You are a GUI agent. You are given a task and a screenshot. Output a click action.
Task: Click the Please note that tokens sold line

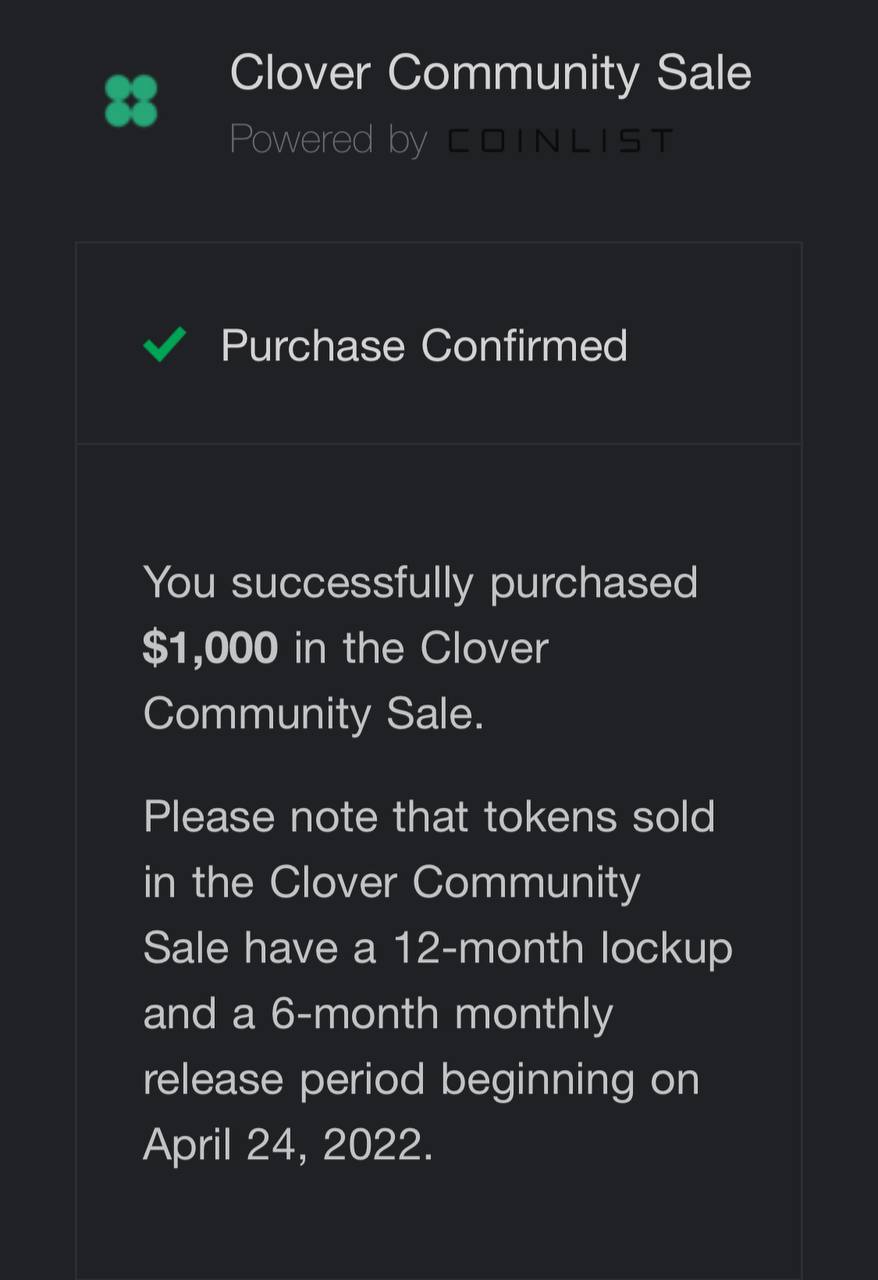(429, 817)
